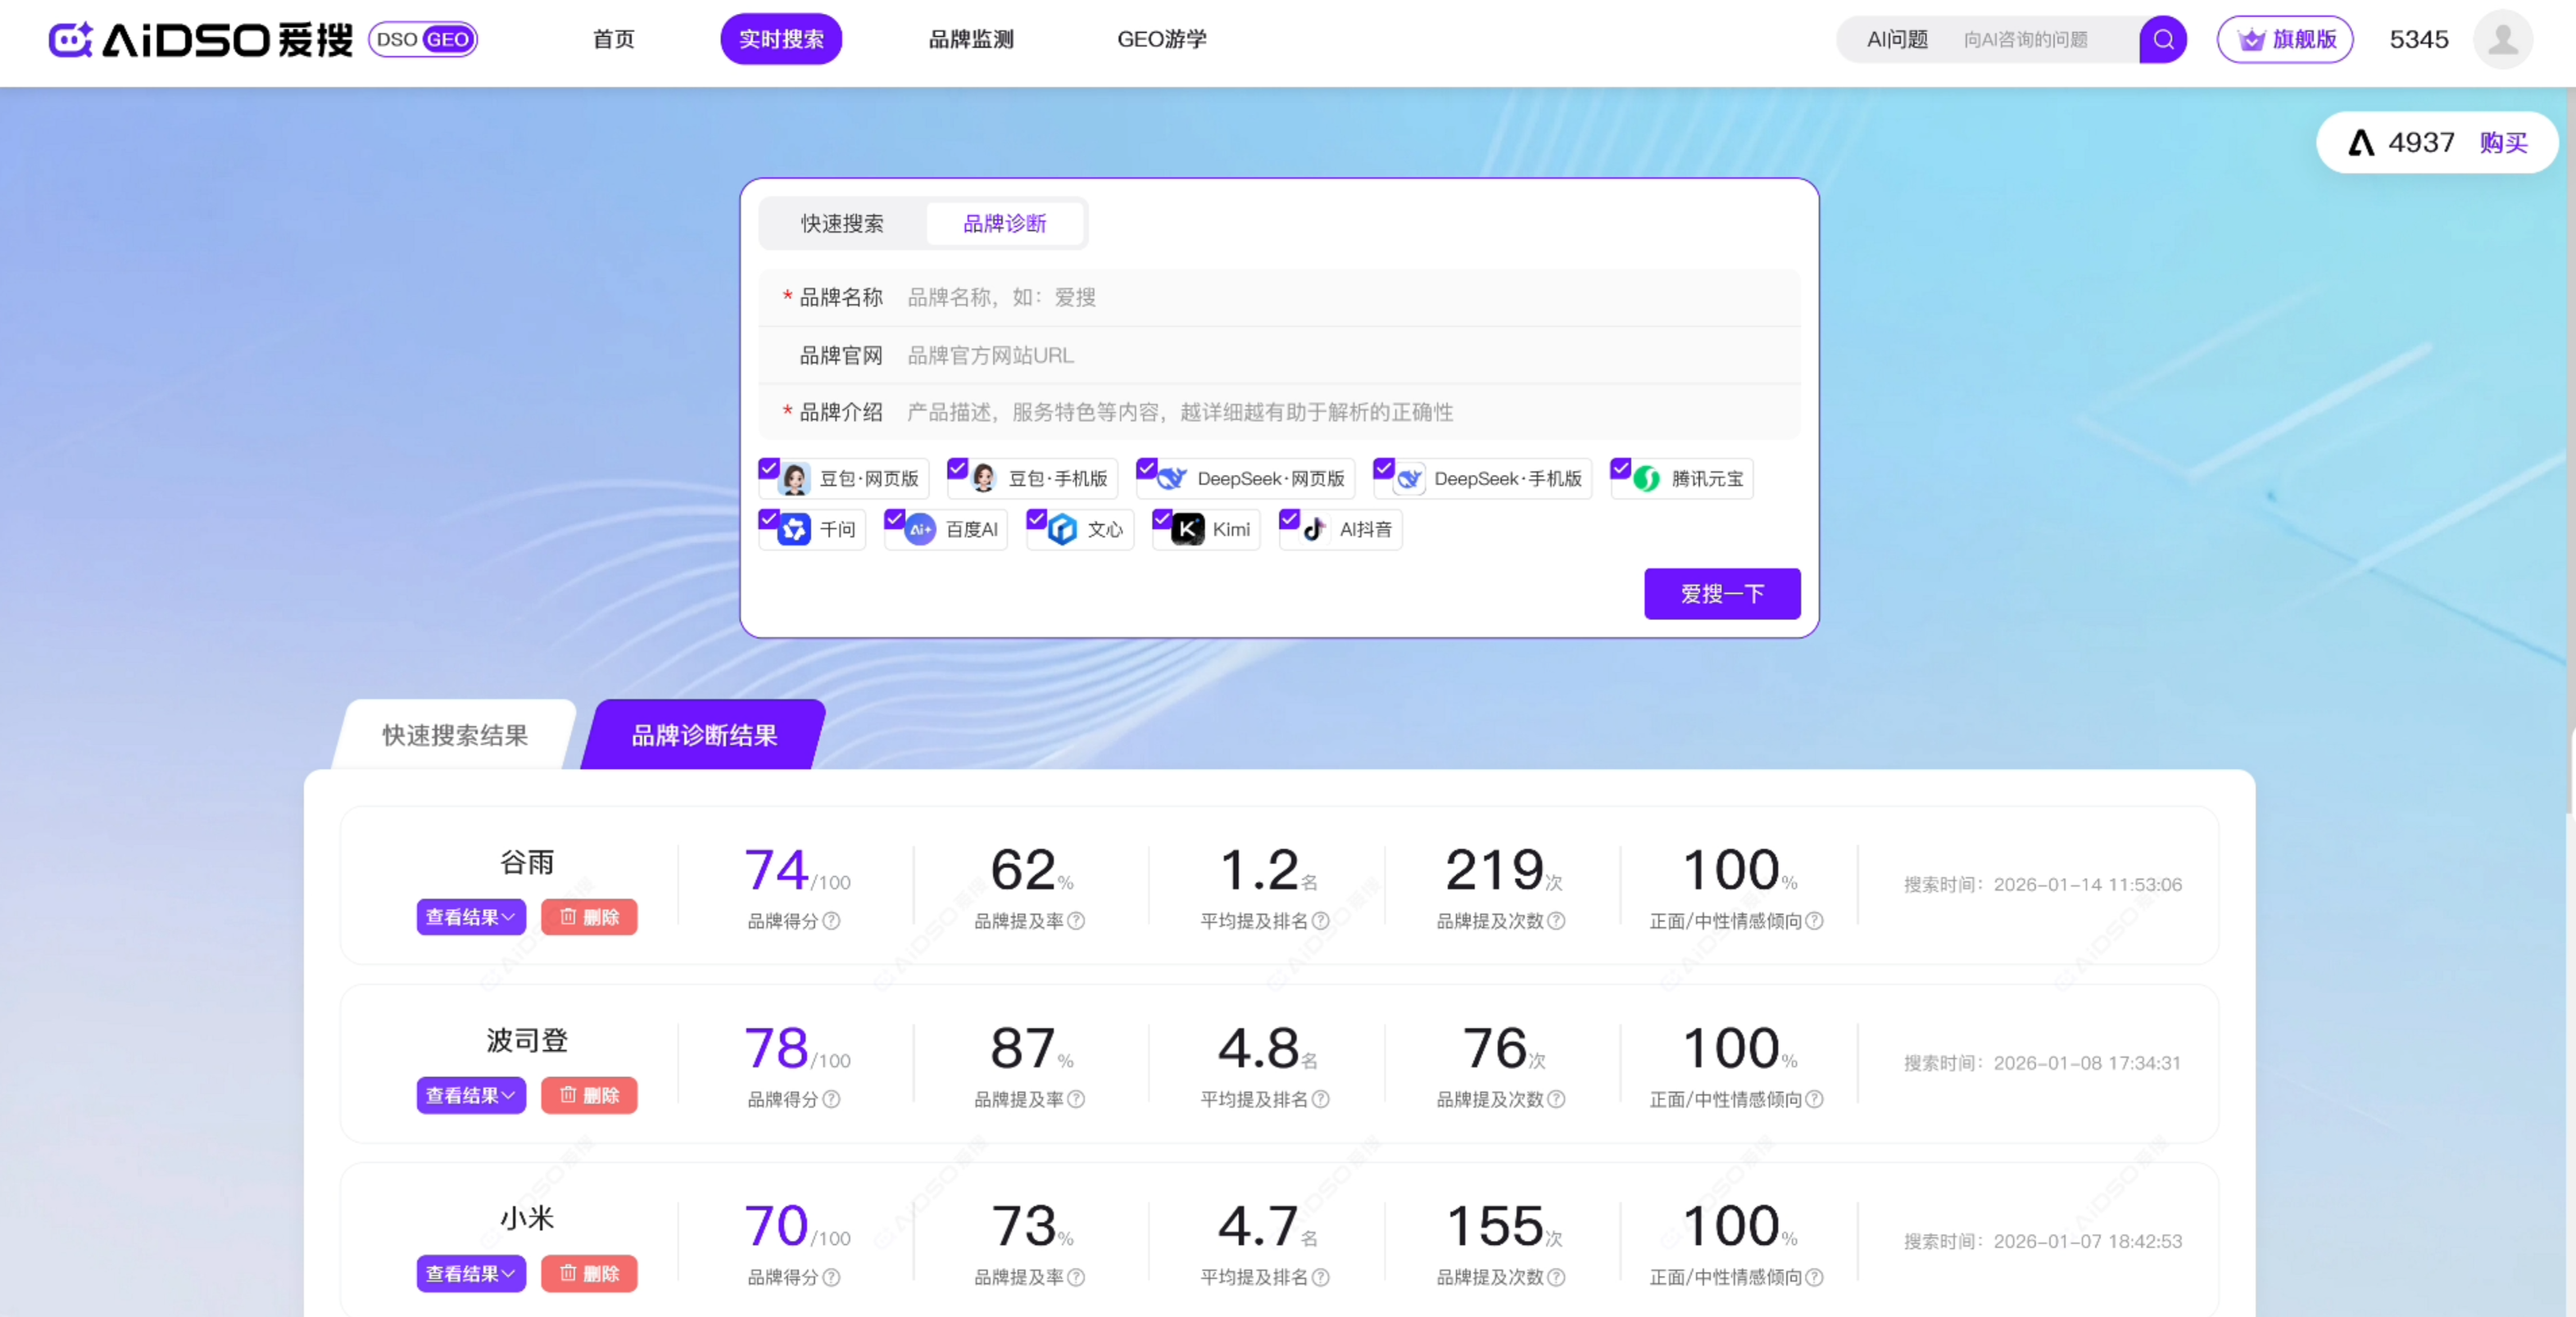Switch to the 快速搜索结果 tab

pos(455,736)
